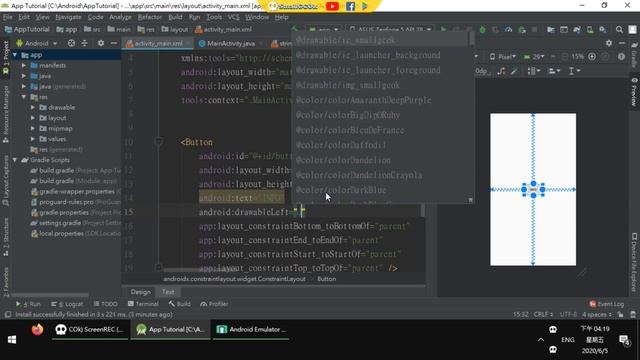
Task: Click the YouTube icon in overlay banner
Action: pyautogui.click(x=332, y=6)
